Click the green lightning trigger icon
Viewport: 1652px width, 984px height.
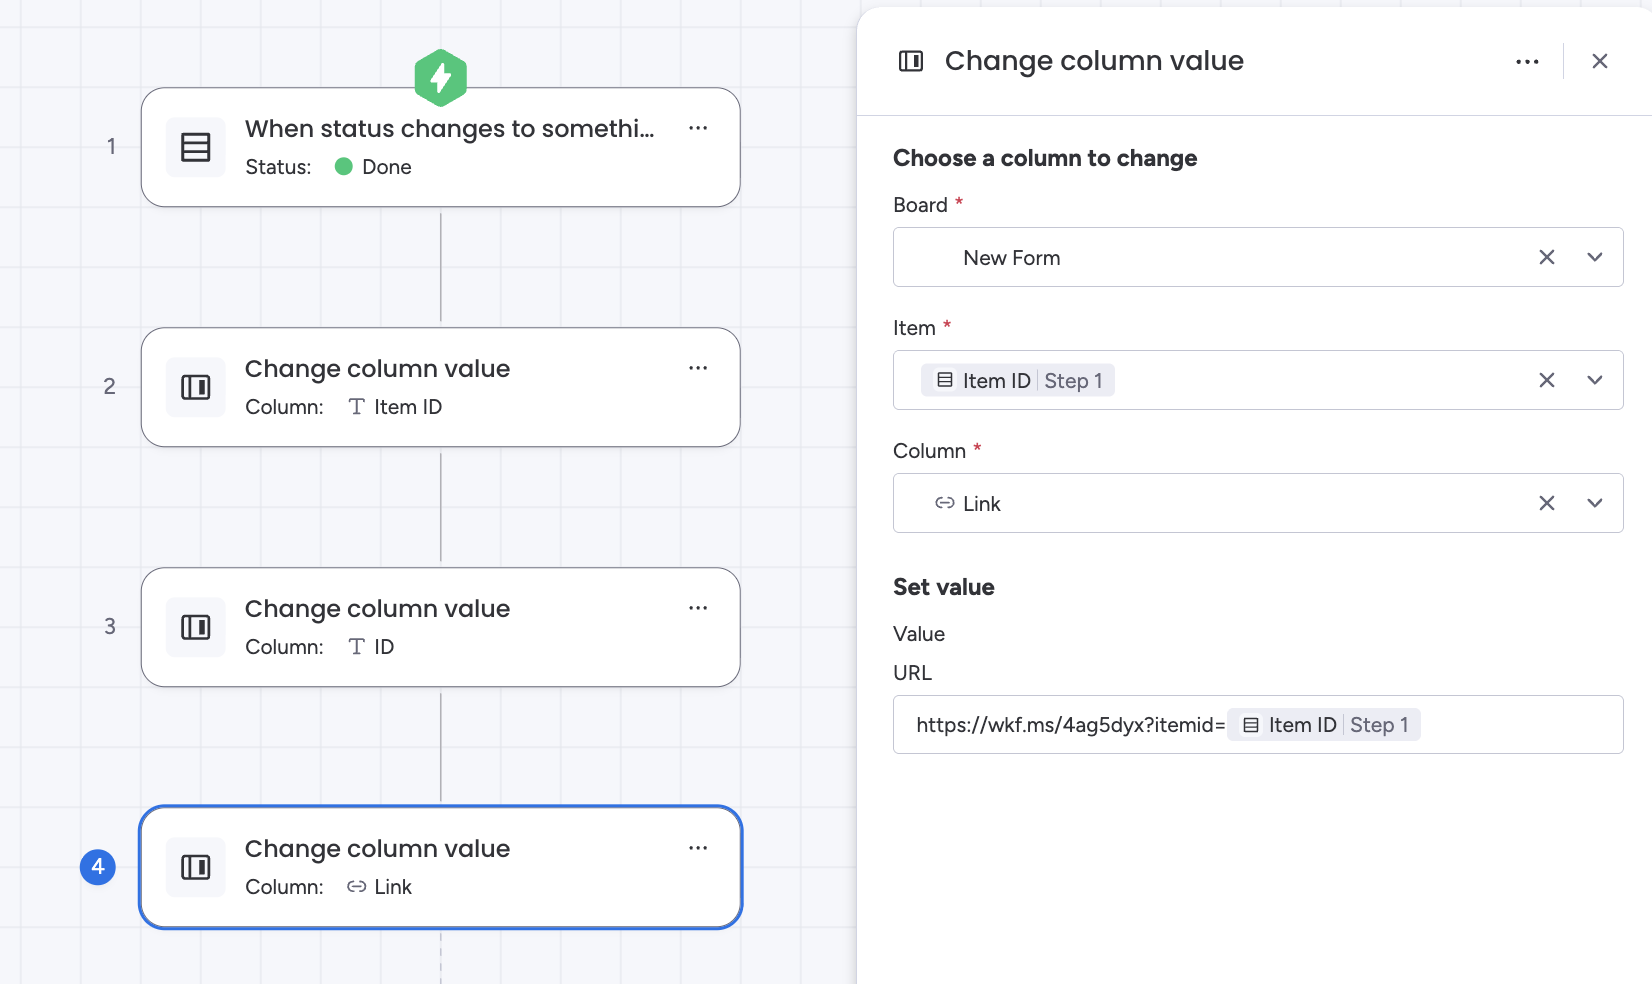click(441, 77)
